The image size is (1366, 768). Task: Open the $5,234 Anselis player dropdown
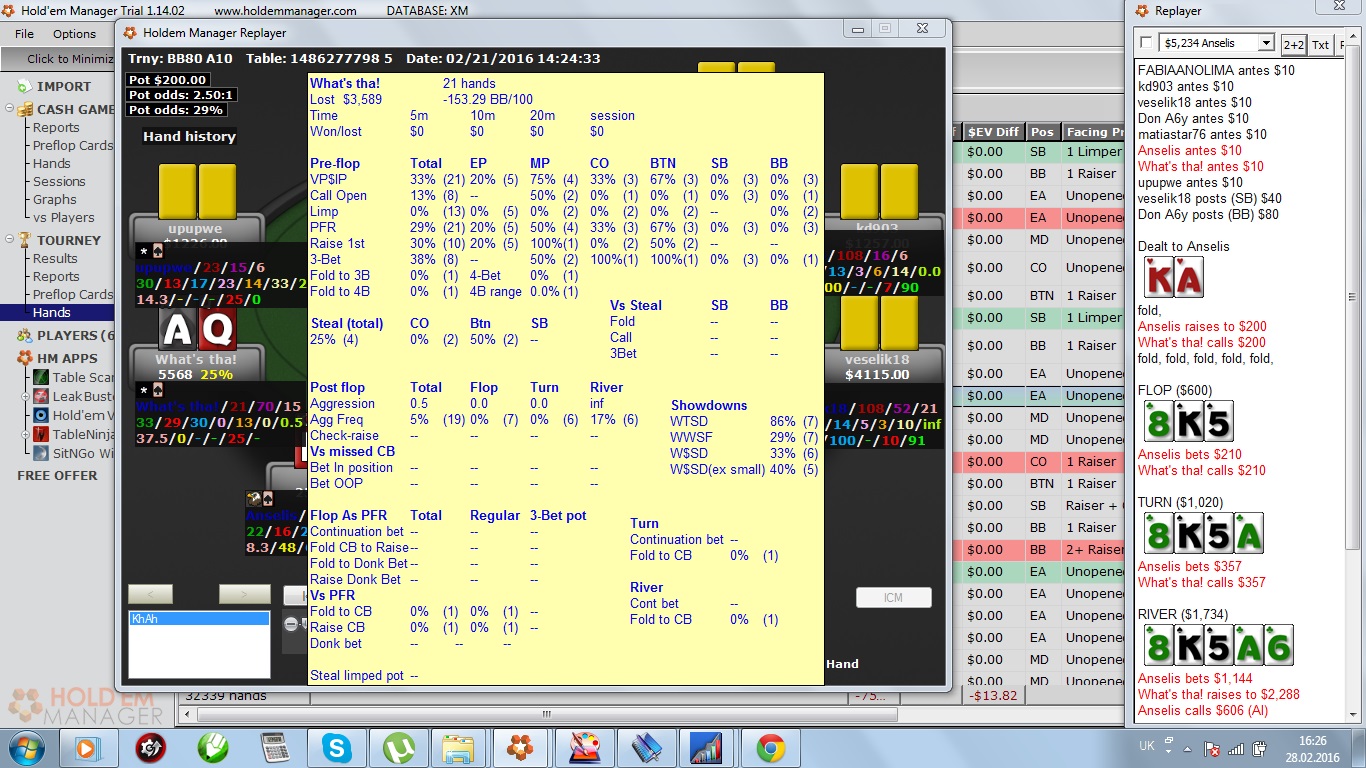pos(1217,43)
